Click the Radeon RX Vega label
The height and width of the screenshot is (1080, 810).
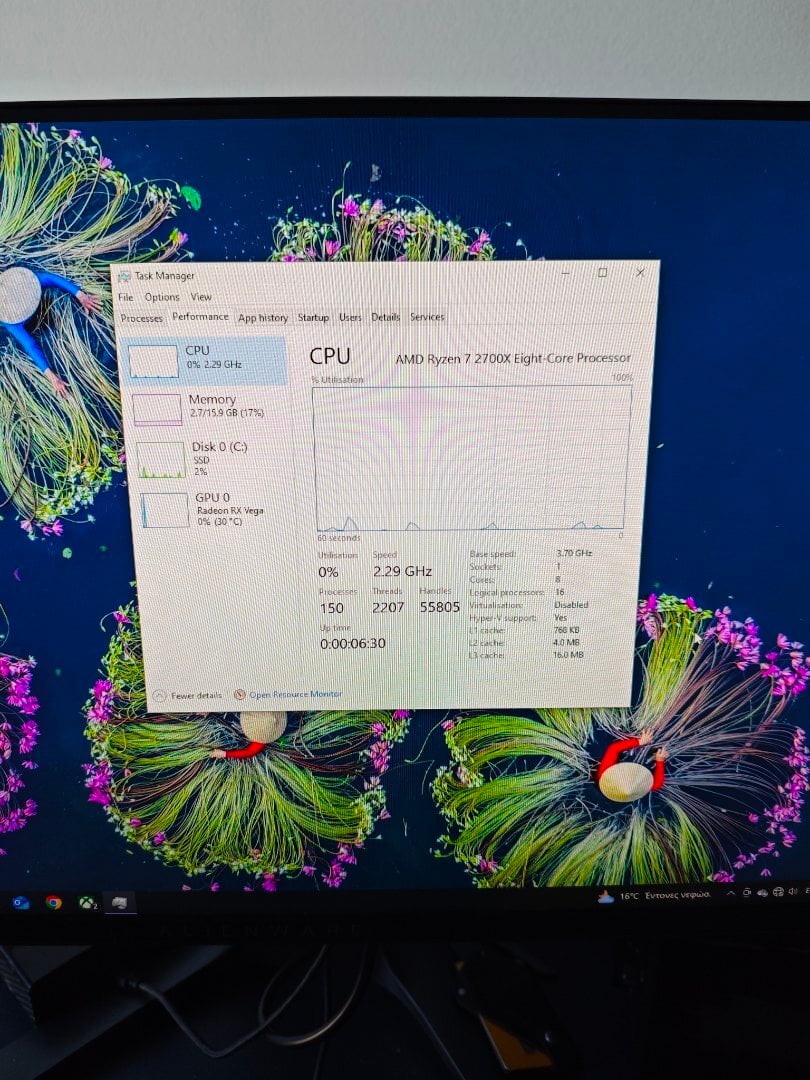[230, 510]
